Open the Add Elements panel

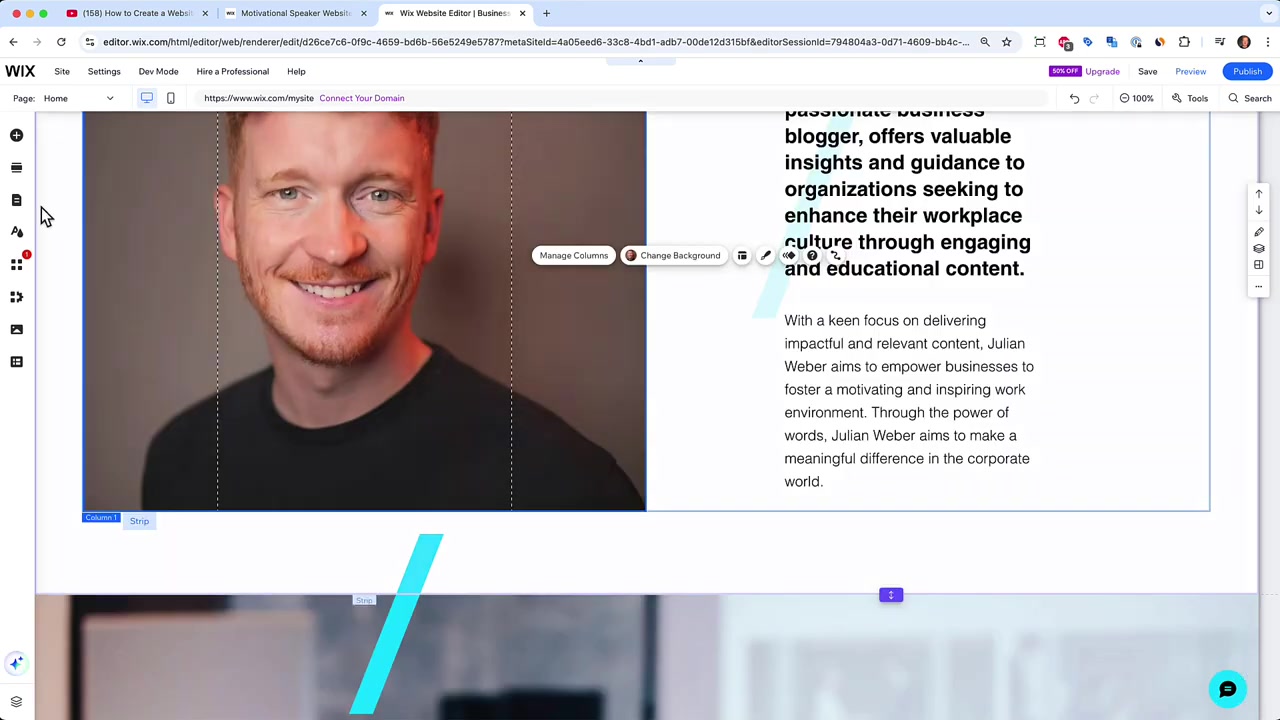(16, 135)
